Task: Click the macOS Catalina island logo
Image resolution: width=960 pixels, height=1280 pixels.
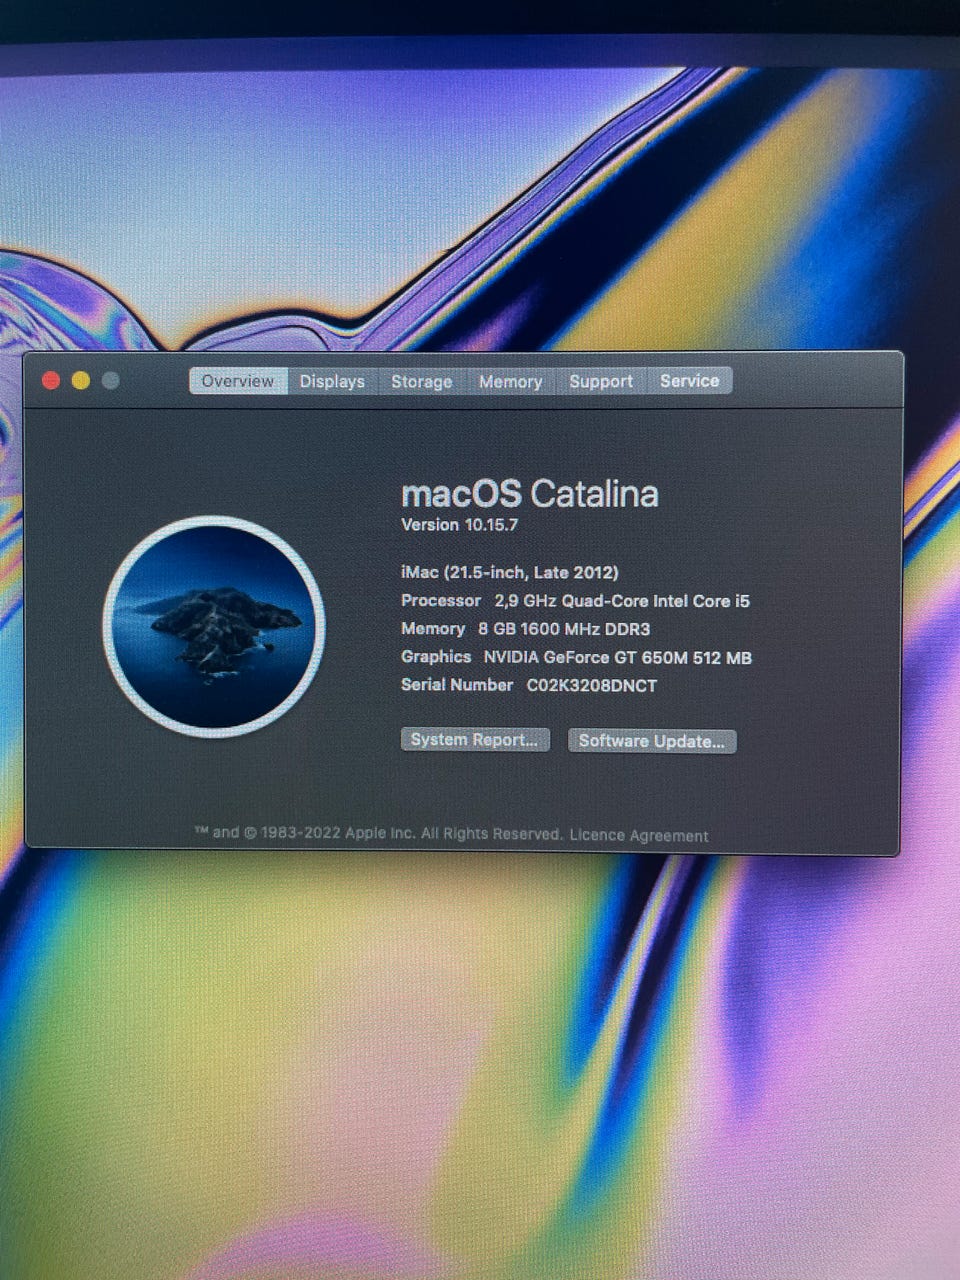Action: pyautogui.click(x=214, y=627)
